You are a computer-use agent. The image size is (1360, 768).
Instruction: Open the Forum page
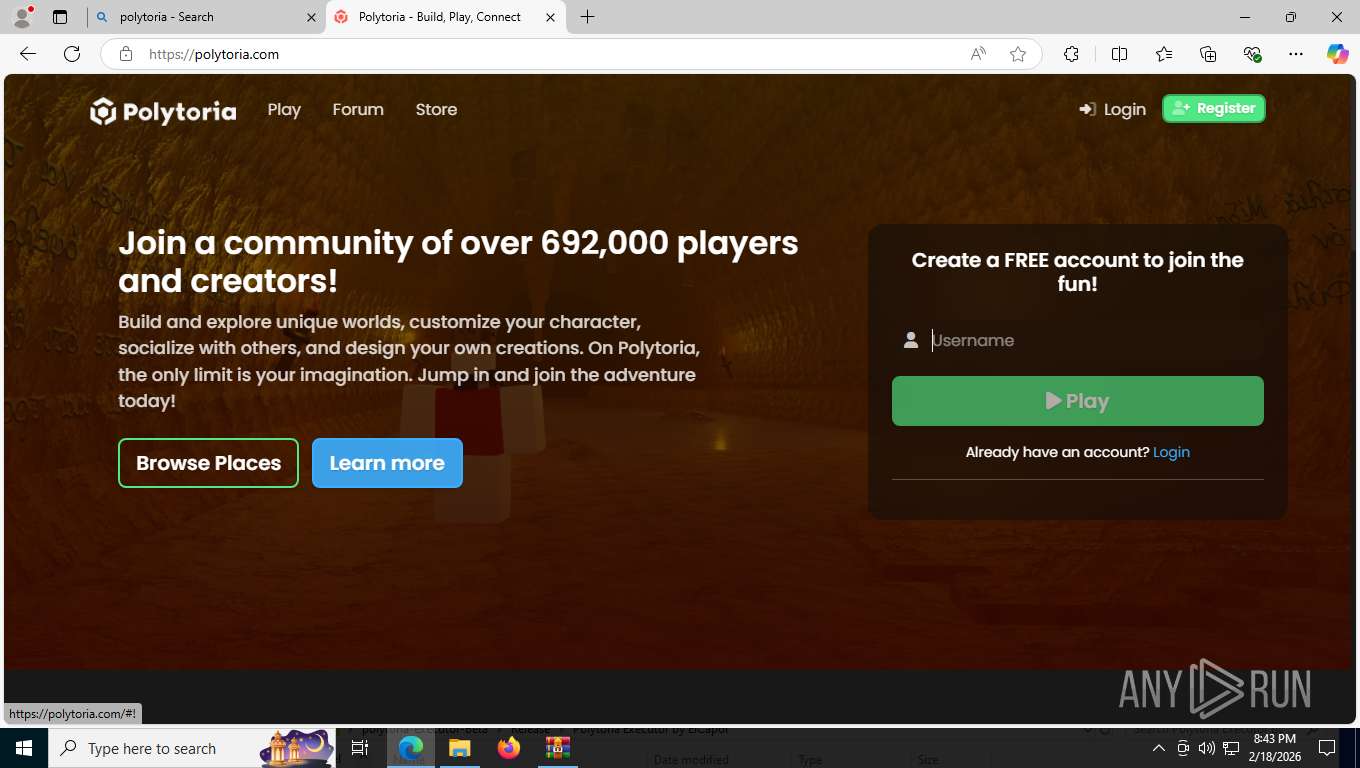[358, 110]
